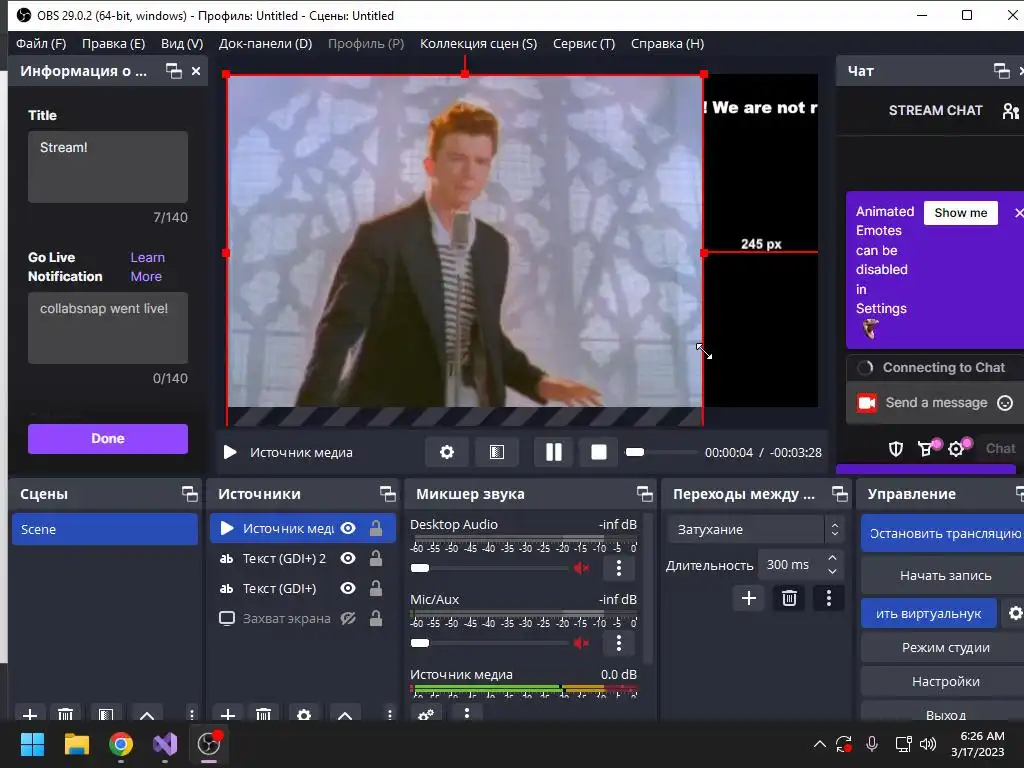
Task: Pause the media source playback
Action: 554,452
